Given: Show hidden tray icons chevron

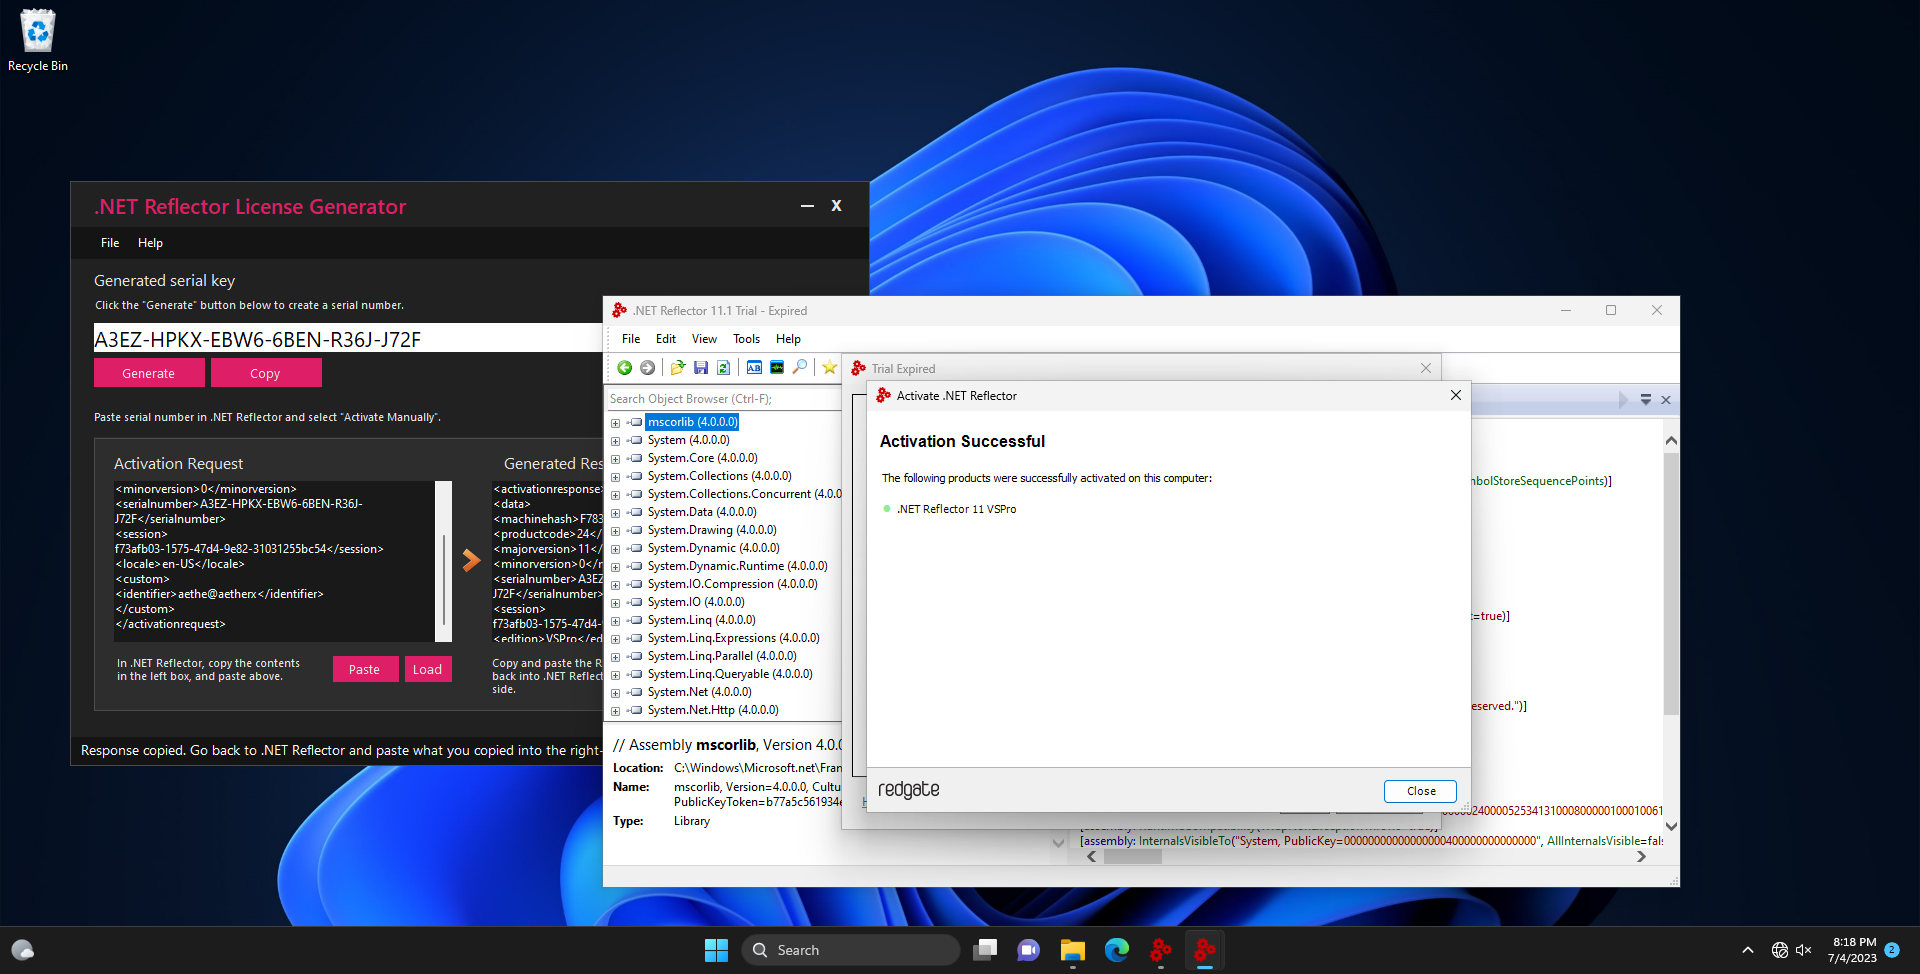Looking at the screenshot, I should (1748, 950).
